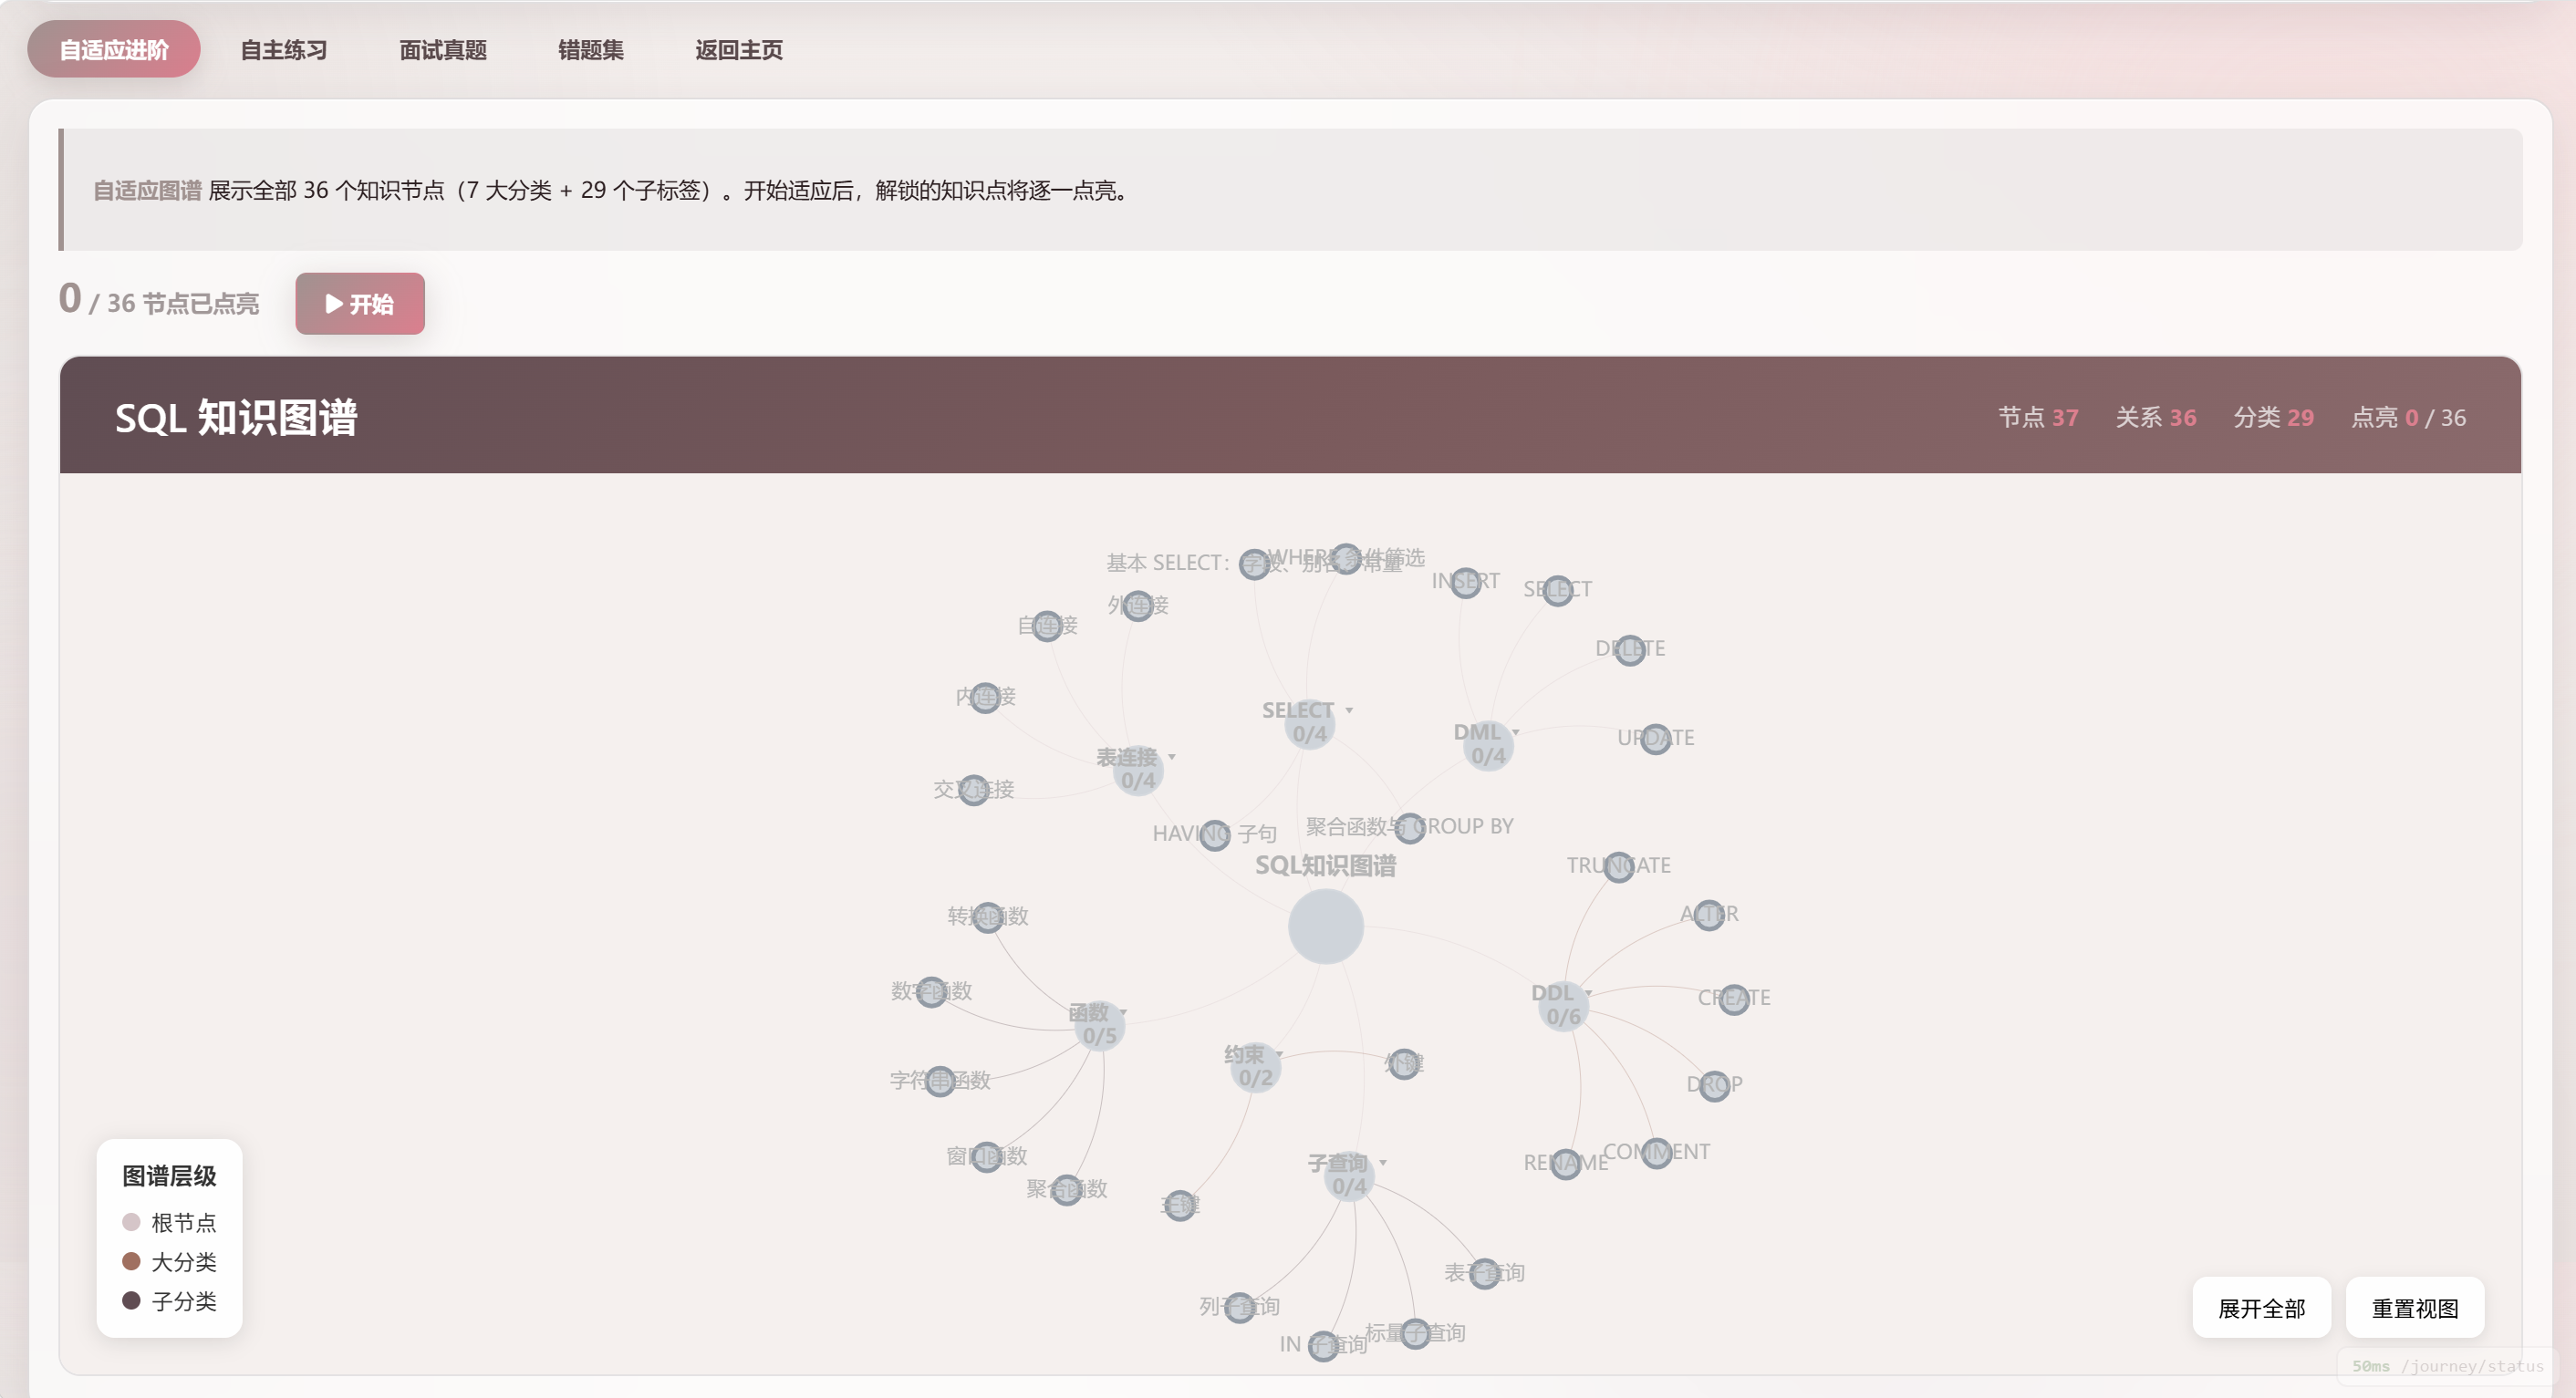Click the 0 / 36 节点已点亮 counter
The width and height of the screenshot is (2576, 1398).
click(x=159, y=300)
